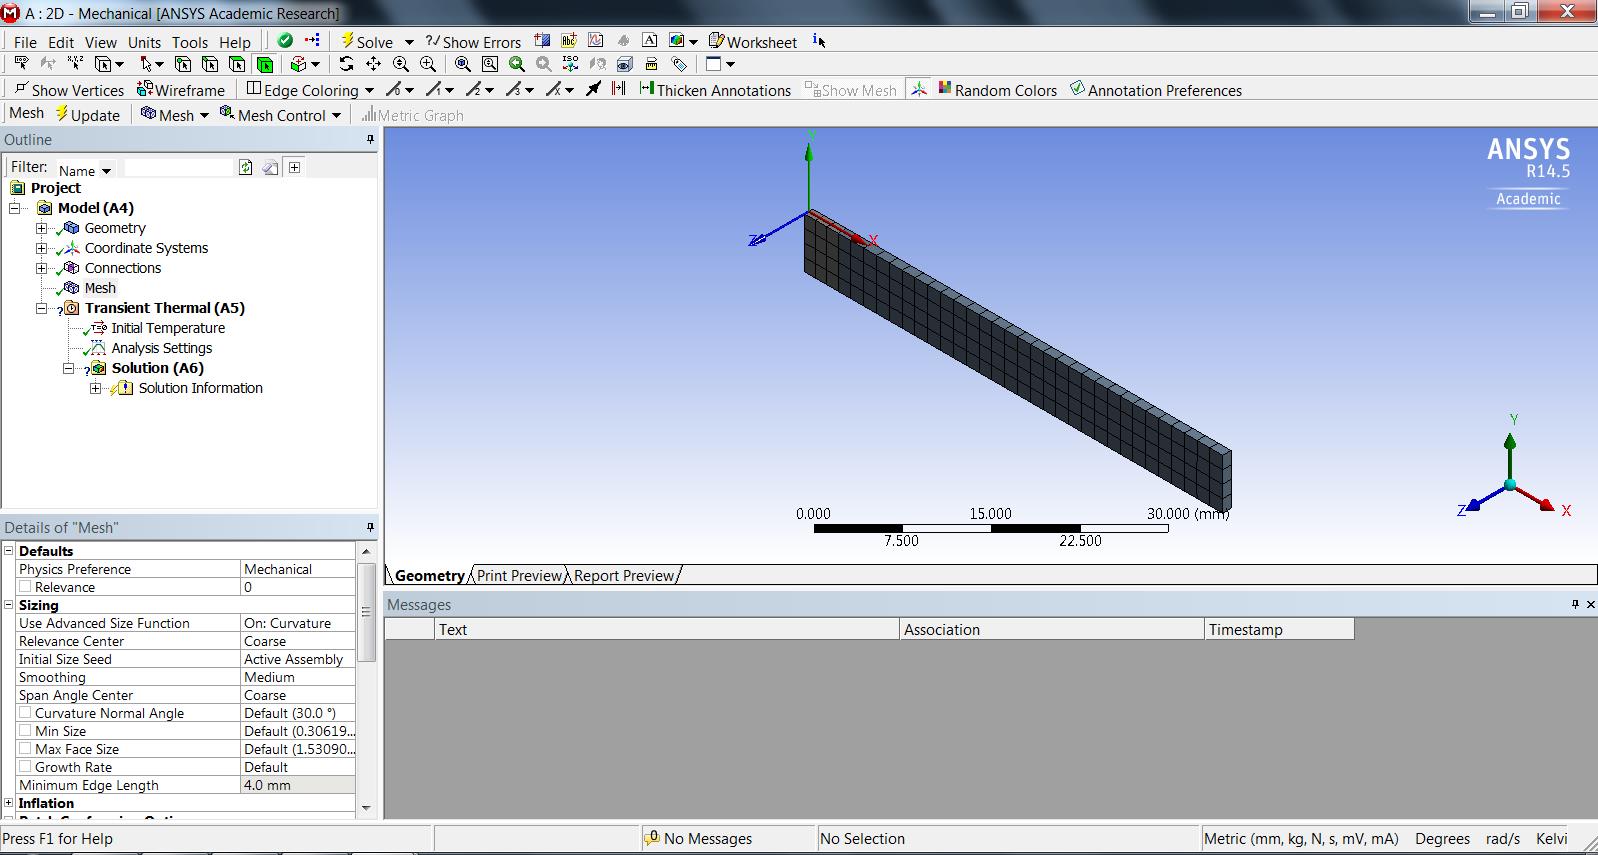This screenshot has width=1598, height=855.
Task: Open the Worksheet view
Action: pyautogui.click(x=753, y=41)
